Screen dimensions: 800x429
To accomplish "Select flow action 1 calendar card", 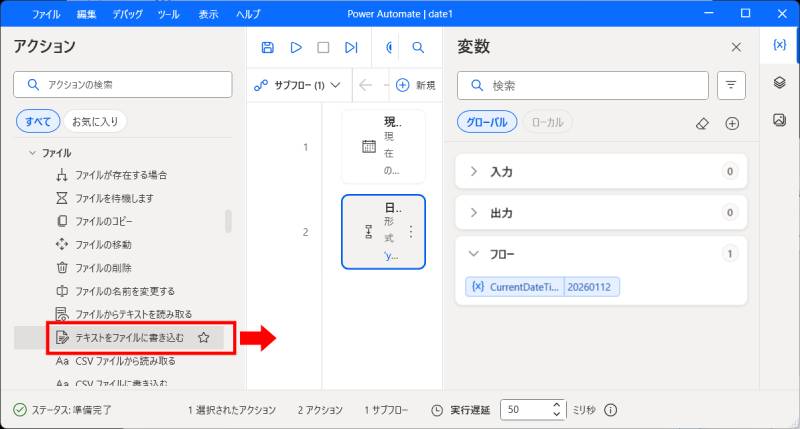I will click(x=383, y=146).
